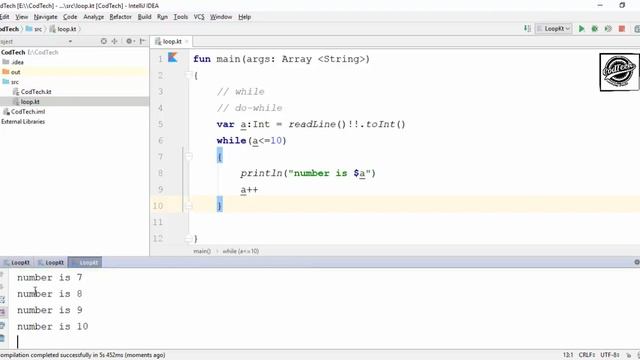Click while (a<=10) editor breadcrumb

tap(240, 251)
